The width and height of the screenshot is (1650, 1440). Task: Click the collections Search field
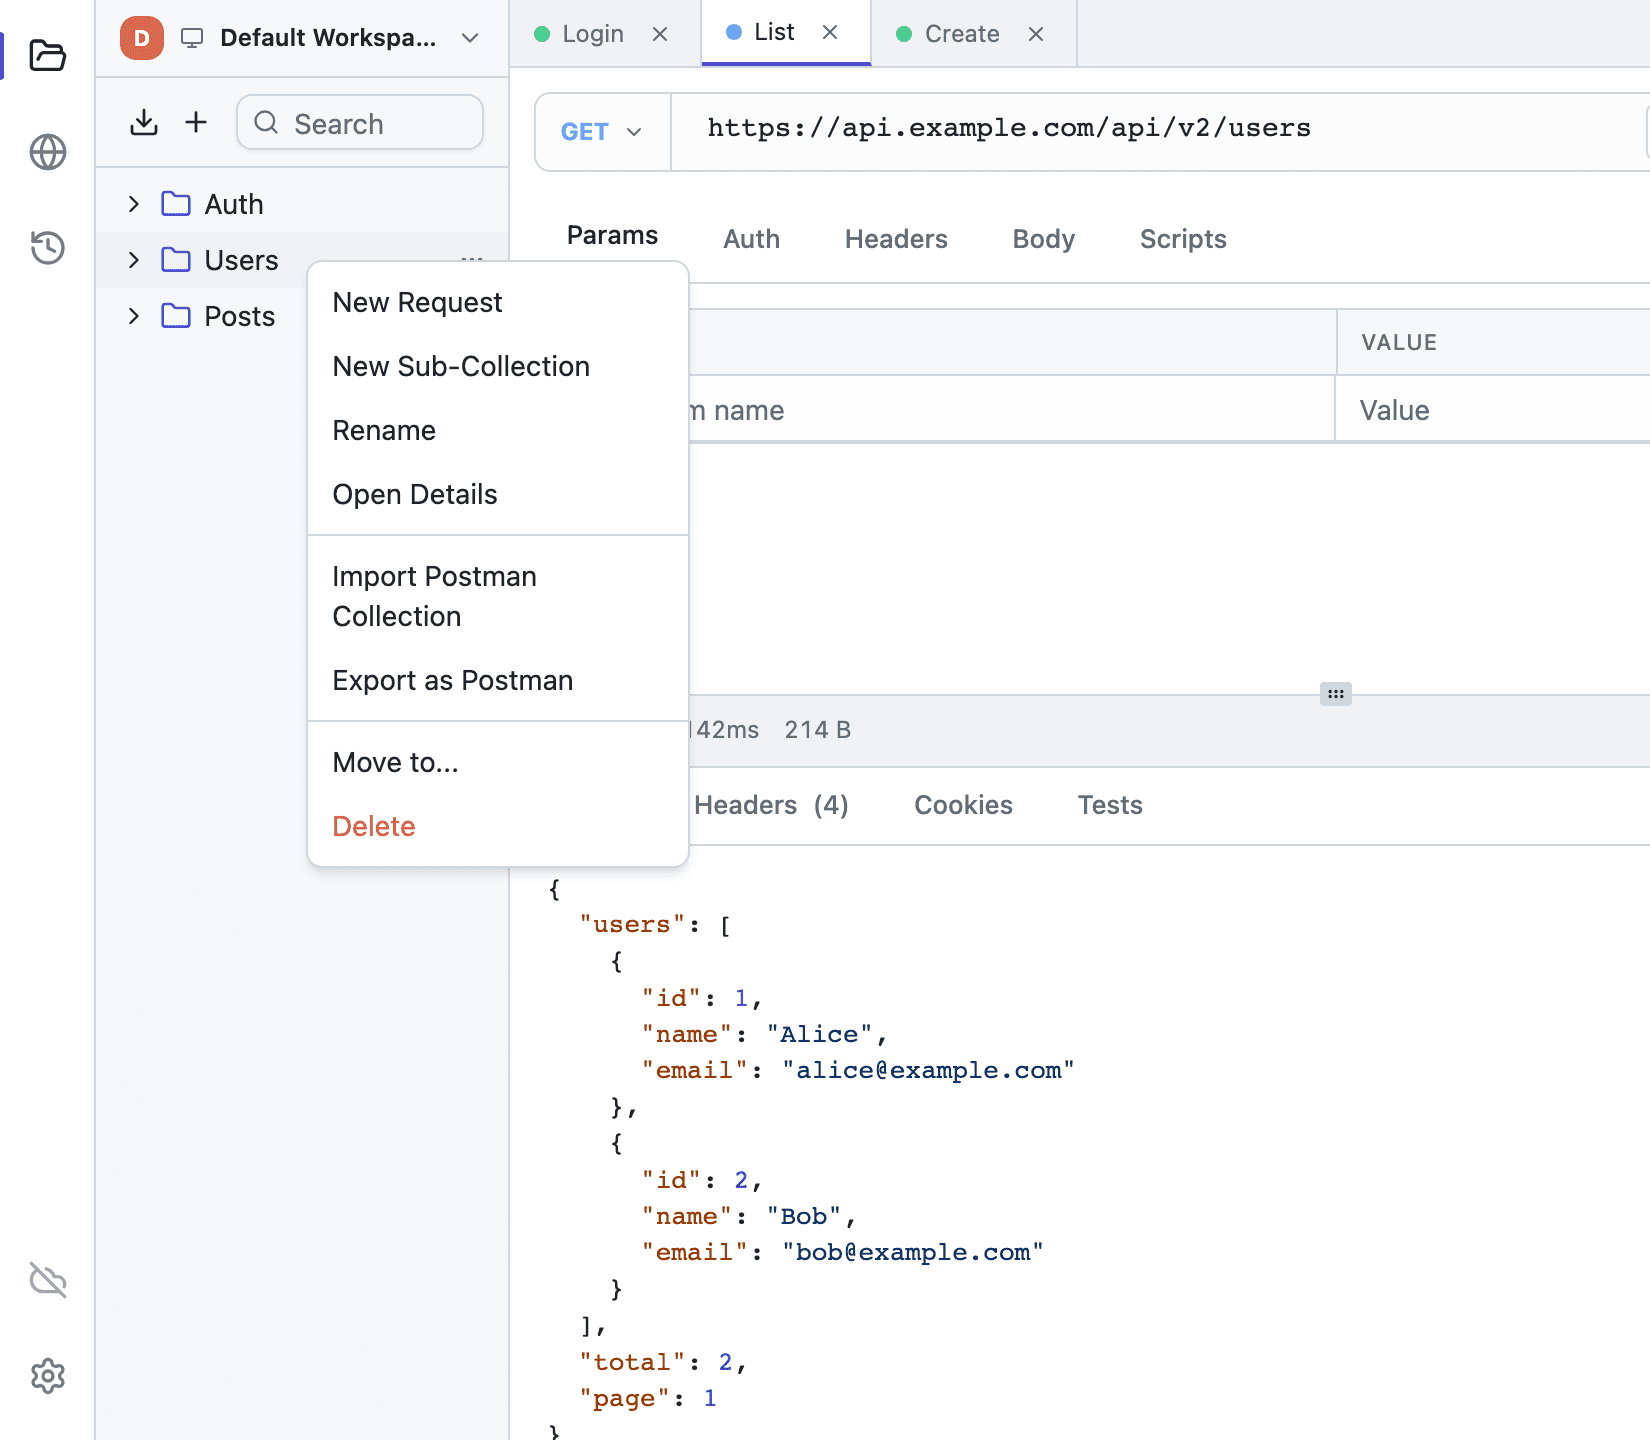coord(360,122)
